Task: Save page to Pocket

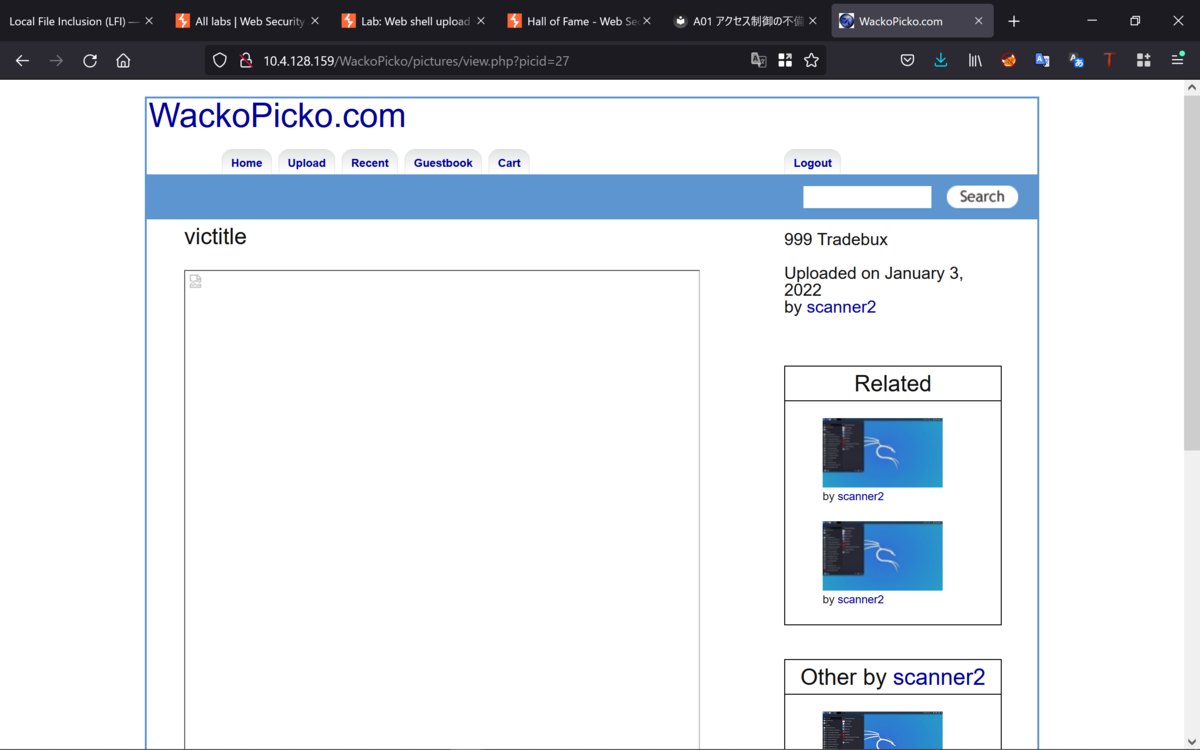Action: [907, 60]
